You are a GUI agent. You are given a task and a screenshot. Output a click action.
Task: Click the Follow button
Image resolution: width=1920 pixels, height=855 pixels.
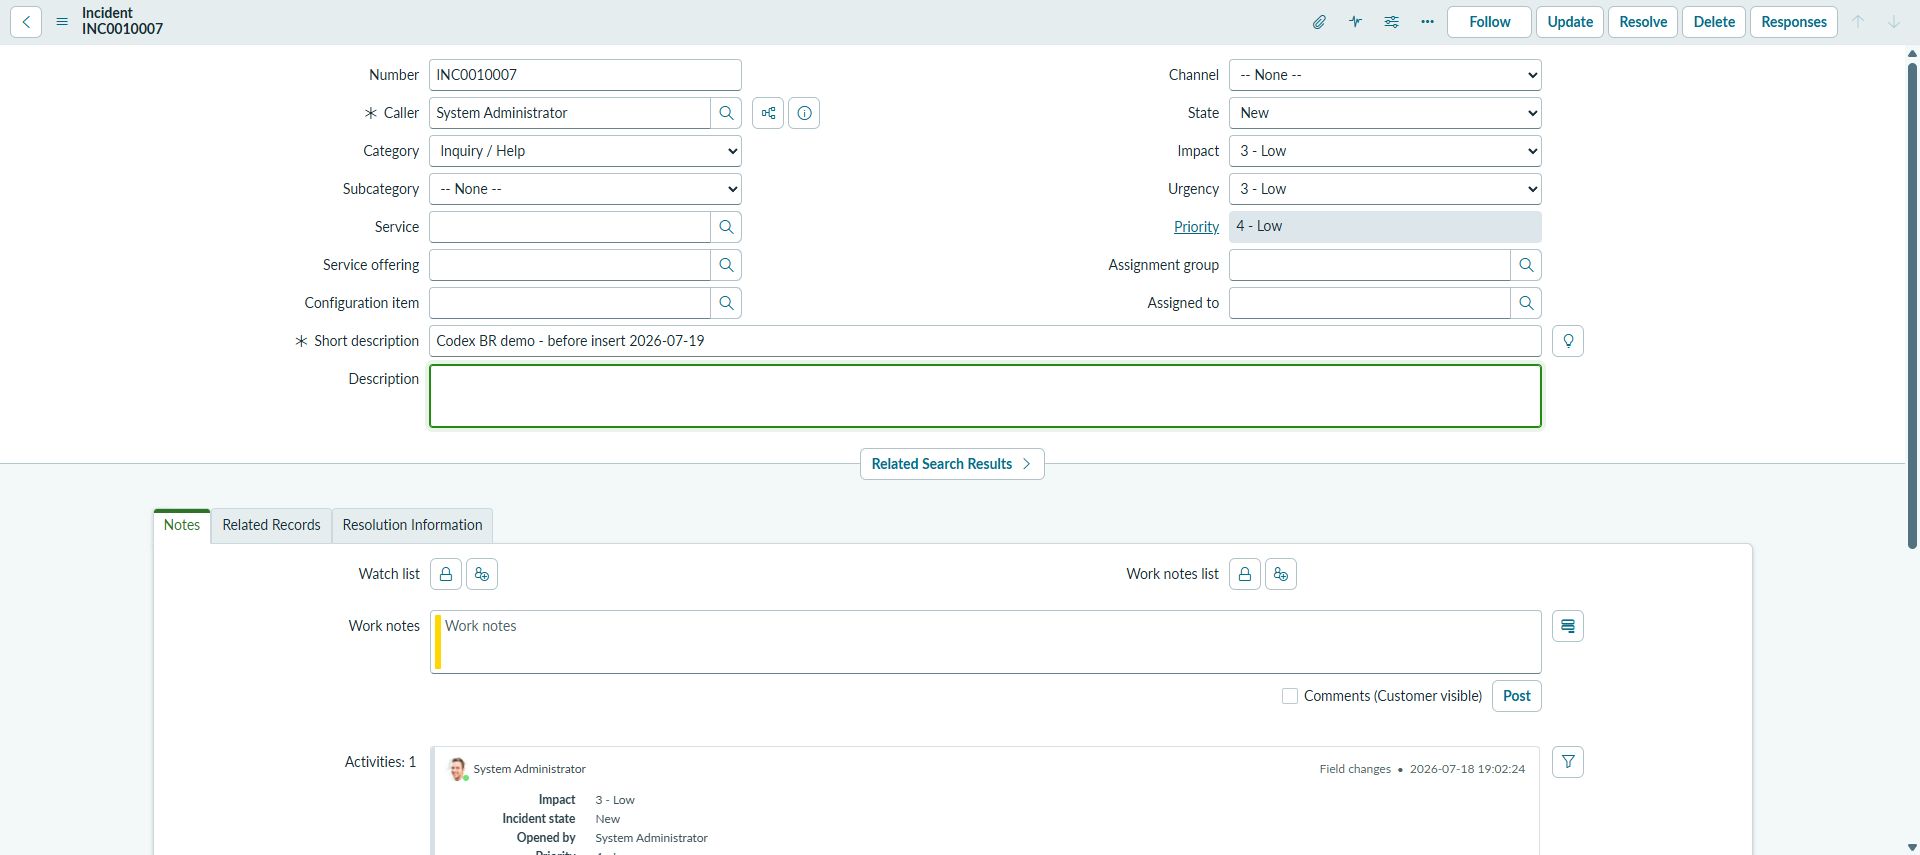pos(1489,22)
